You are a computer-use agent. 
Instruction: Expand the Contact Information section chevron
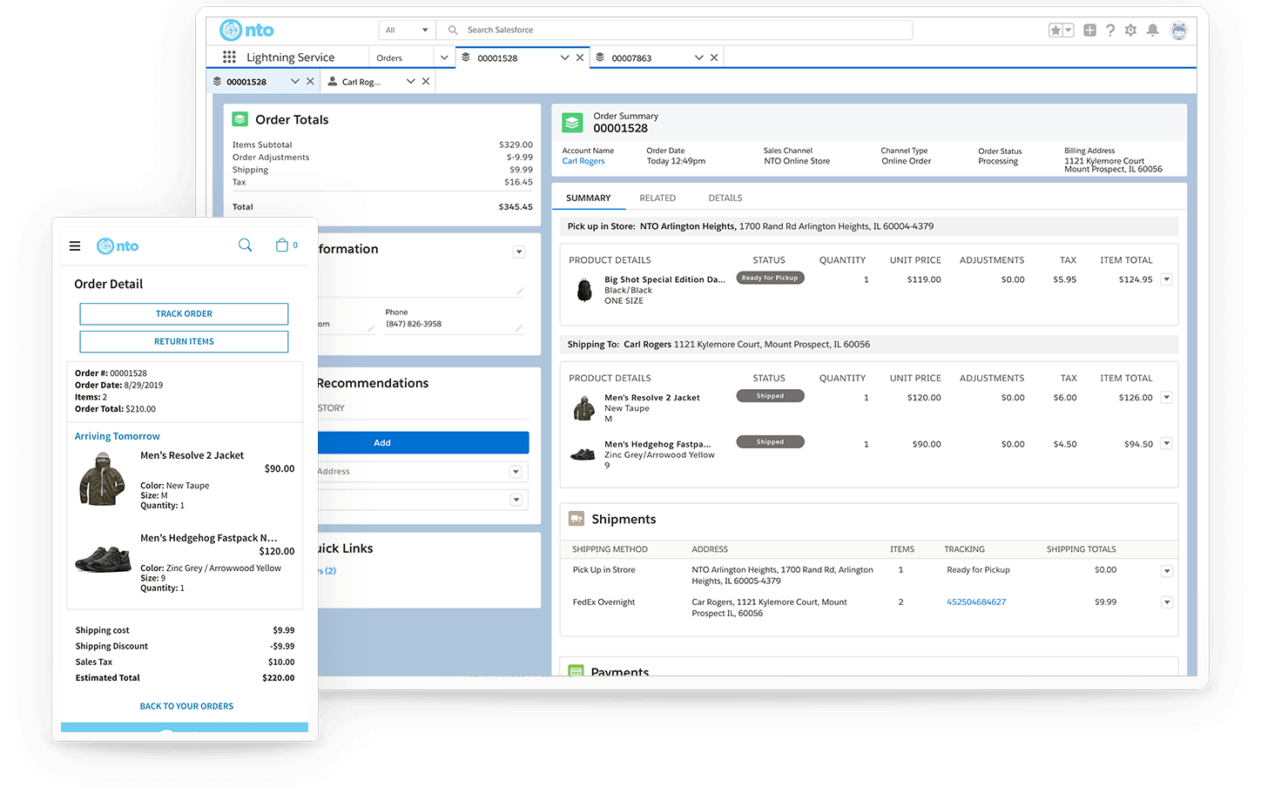(519, 251)
